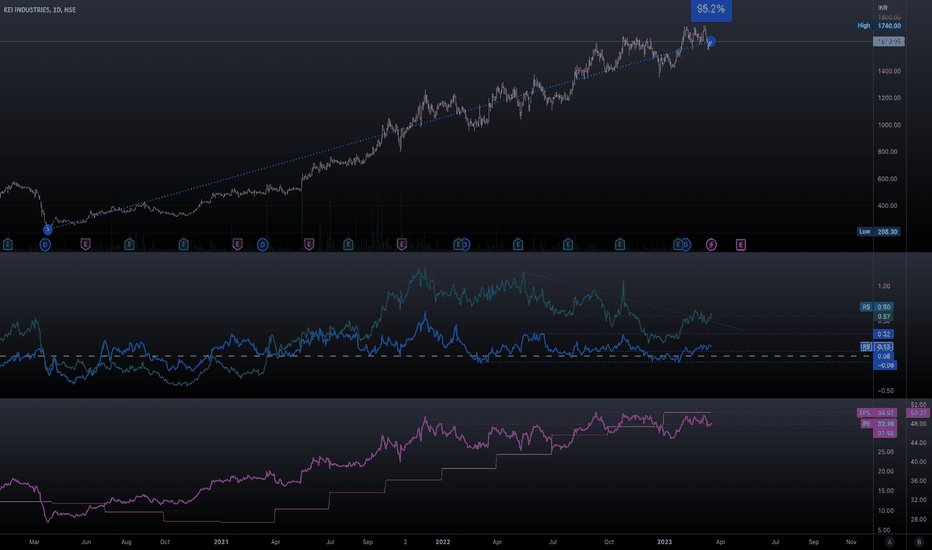Click the pink PE value label
The image size is (932, 550).
click(x=879, y=423)
